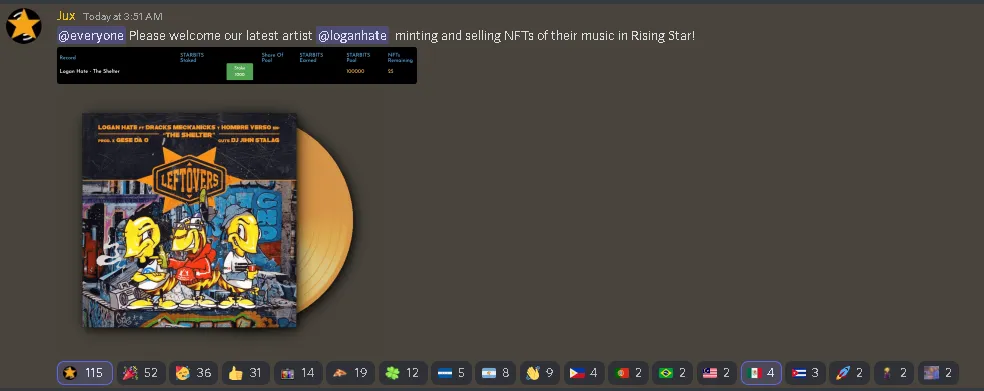Click the Brazil flag reaction
984x391 pixels.
click(x=672, y=373)
